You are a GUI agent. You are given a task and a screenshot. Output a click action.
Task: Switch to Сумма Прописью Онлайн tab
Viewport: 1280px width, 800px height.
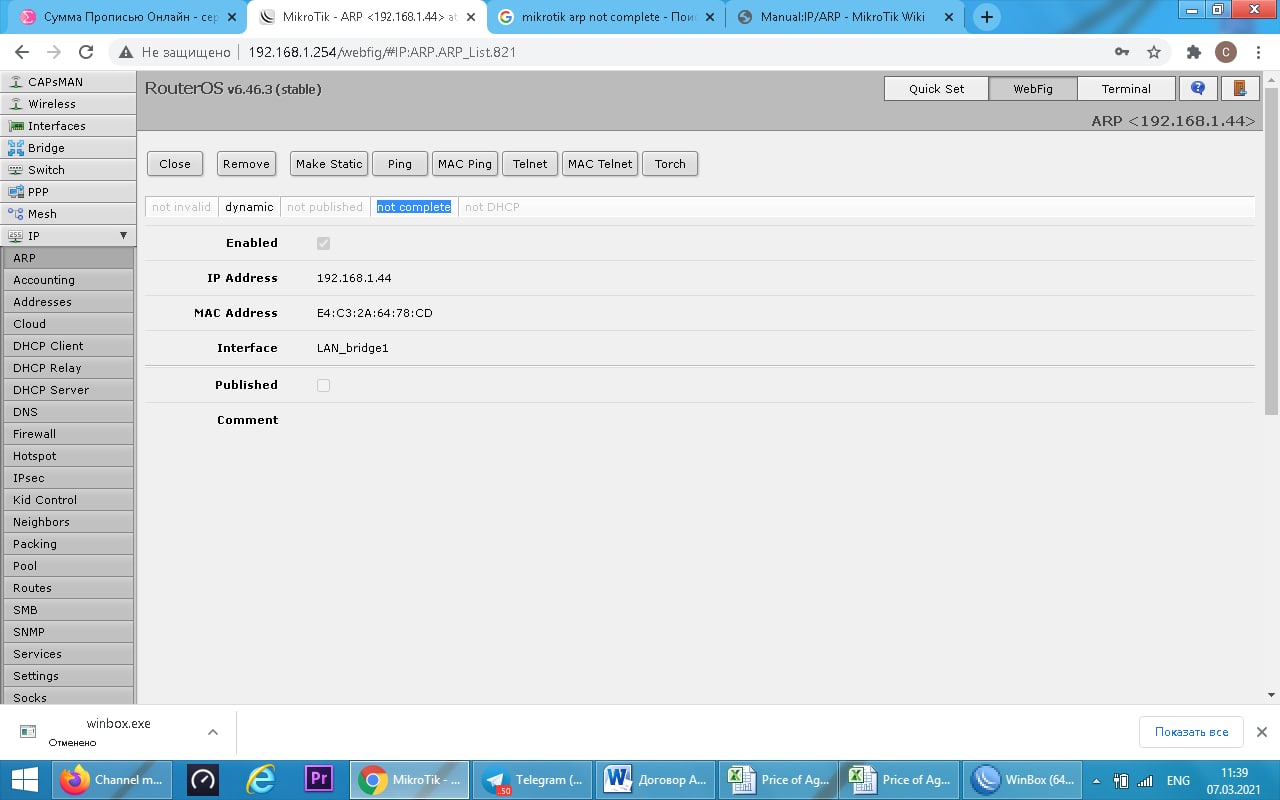coord(130,17)
